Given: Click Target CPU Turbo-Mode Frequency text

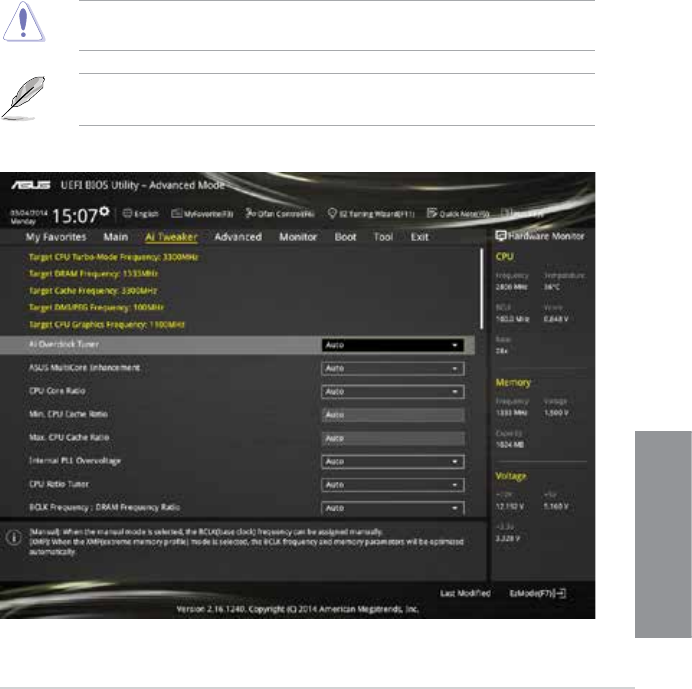Looking at the screenshot, I should pos(113,257).
